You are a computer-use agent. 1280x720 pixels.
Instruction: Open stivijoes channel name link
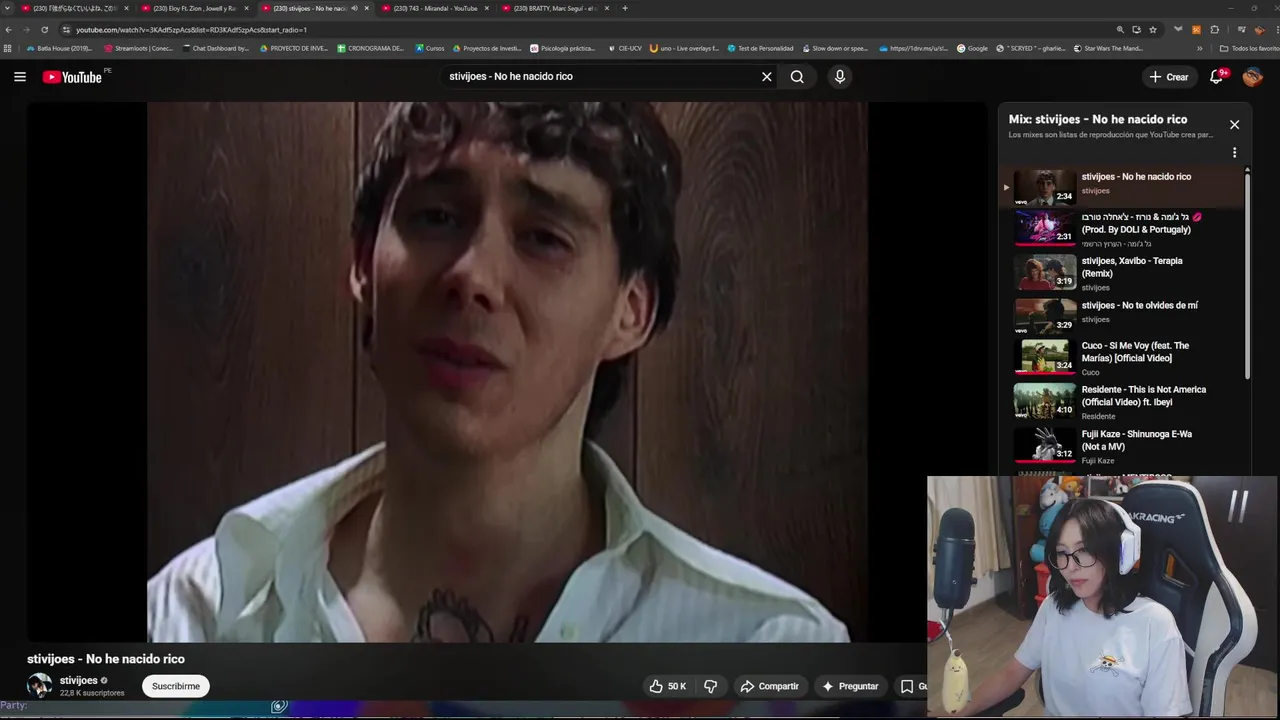pos(79,681)
